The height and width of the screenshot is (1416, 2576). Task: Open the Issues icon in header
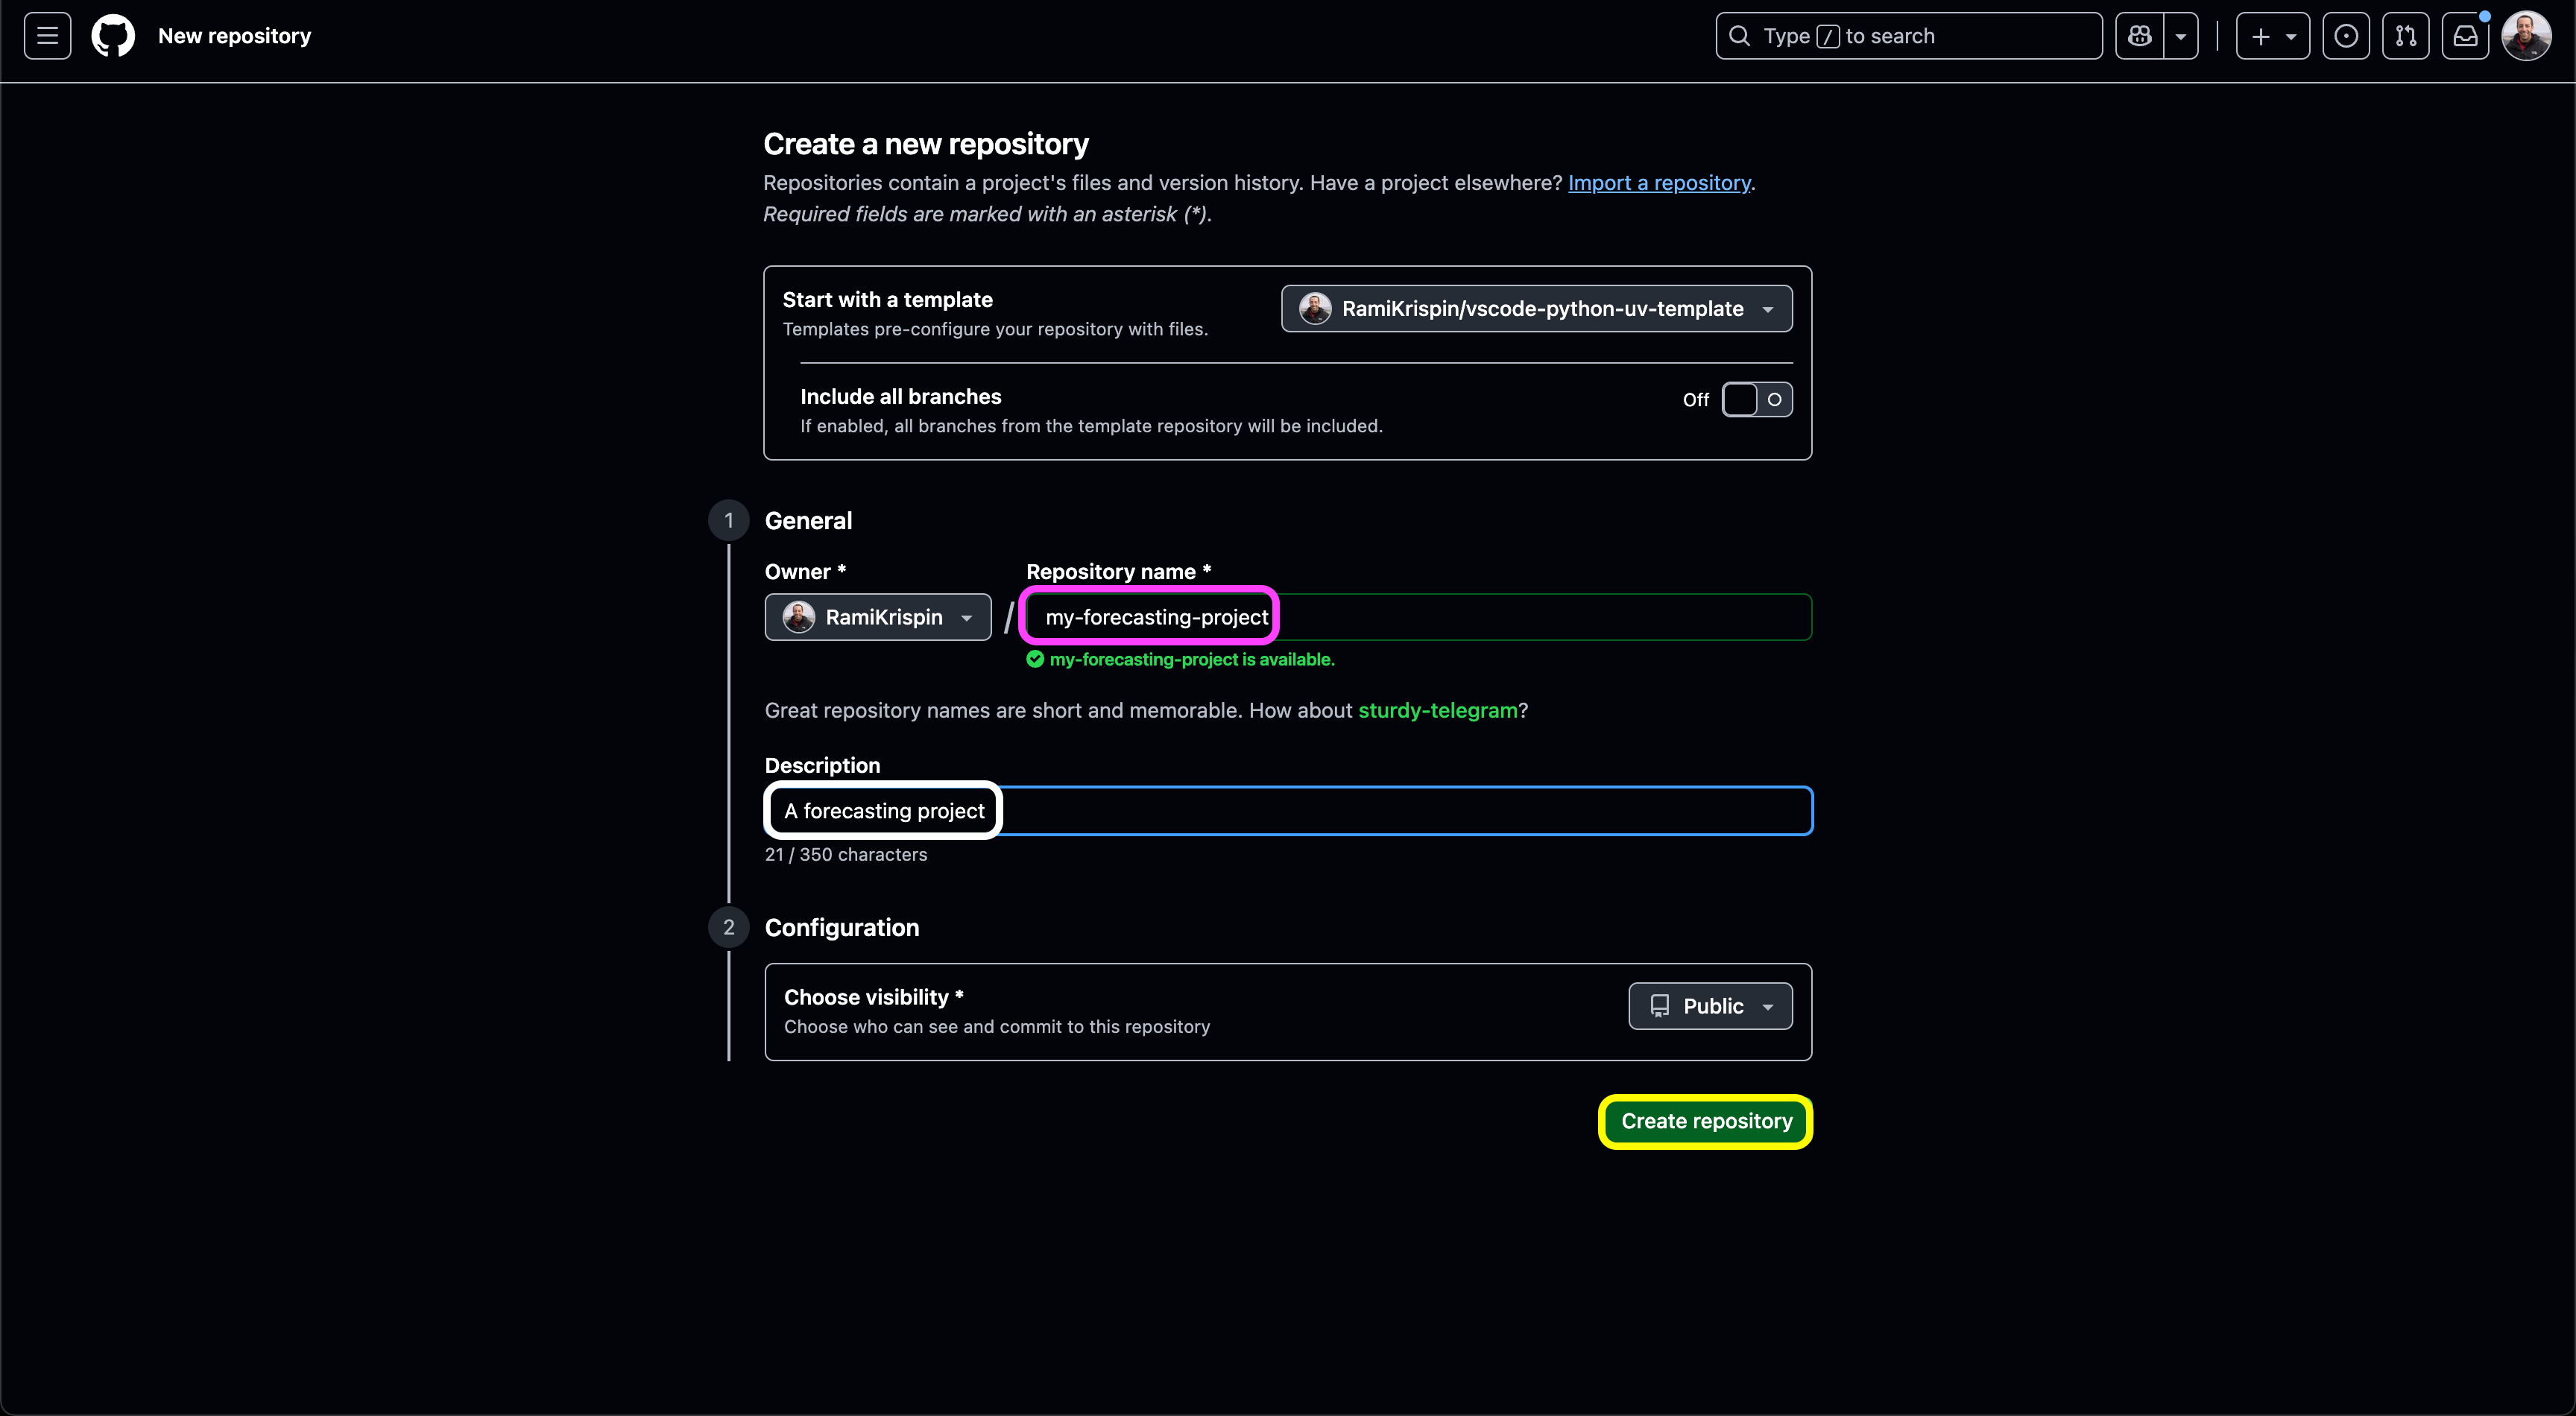[x=2345, y=36]
